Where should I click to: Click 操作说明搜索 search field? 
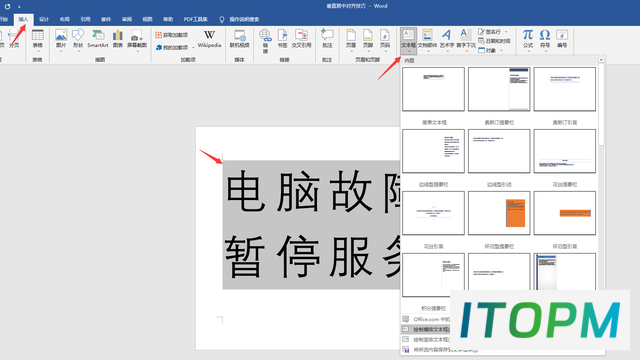244,19
